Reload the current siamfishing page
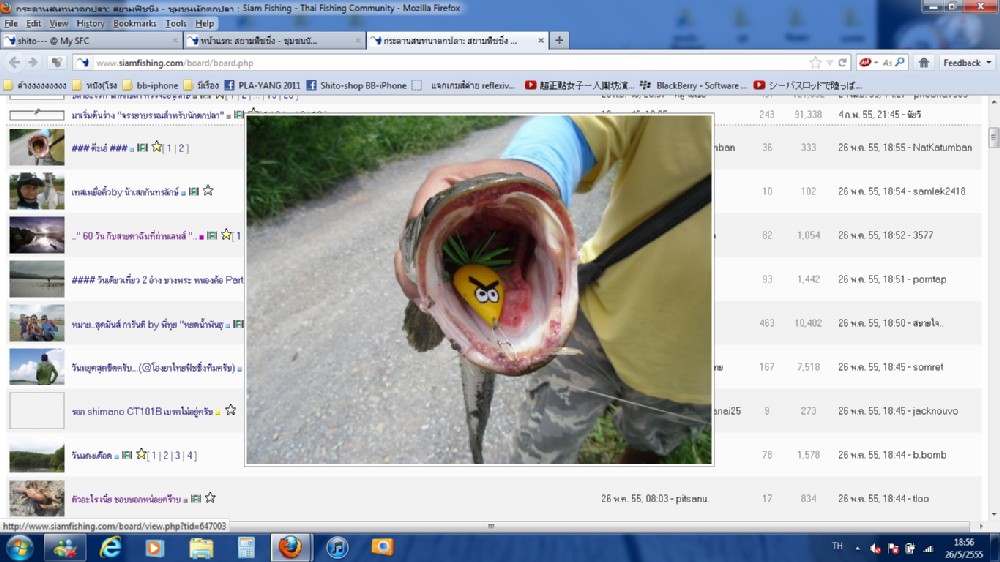The height and width of the screenshot is (562, 1000). point(842,63)
